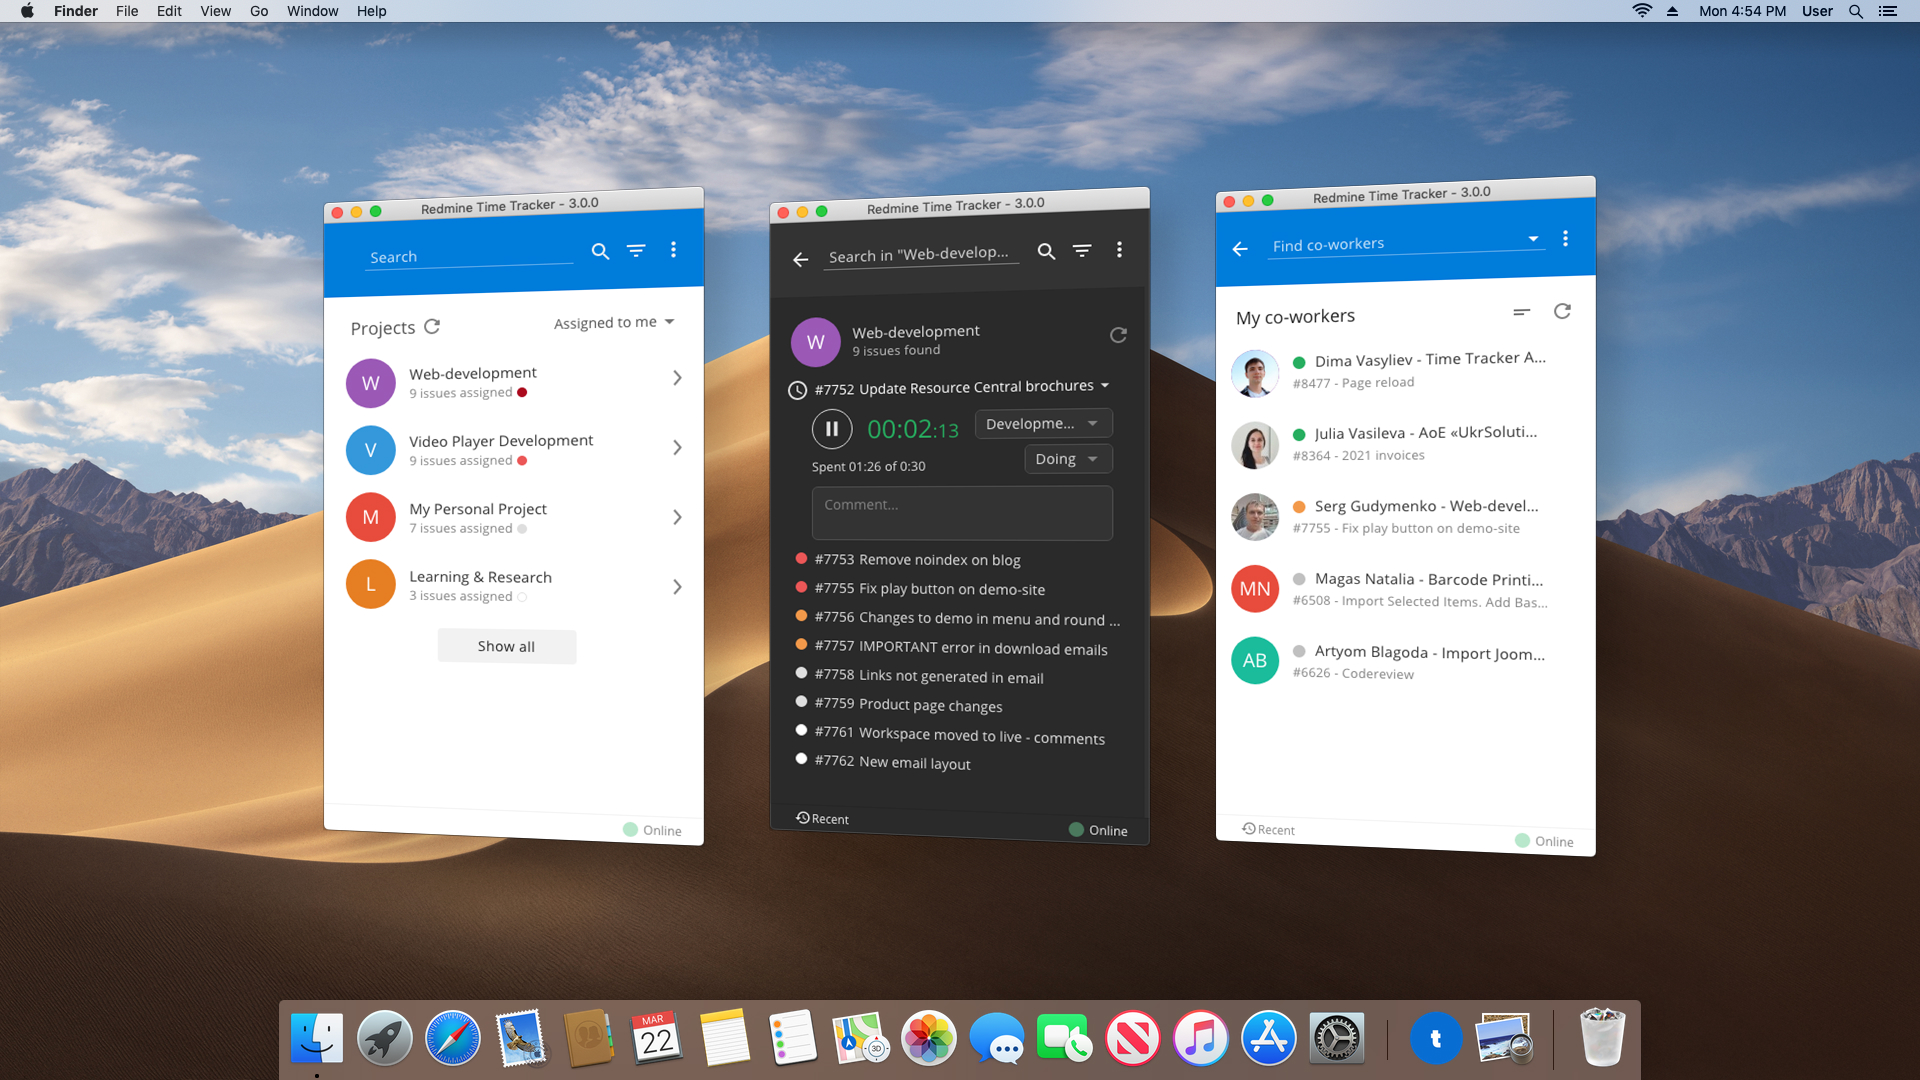Viewport: 1920px width, 1080px height.
Task: Click the Search in Web-develop... field
Action: pos(922,254)
